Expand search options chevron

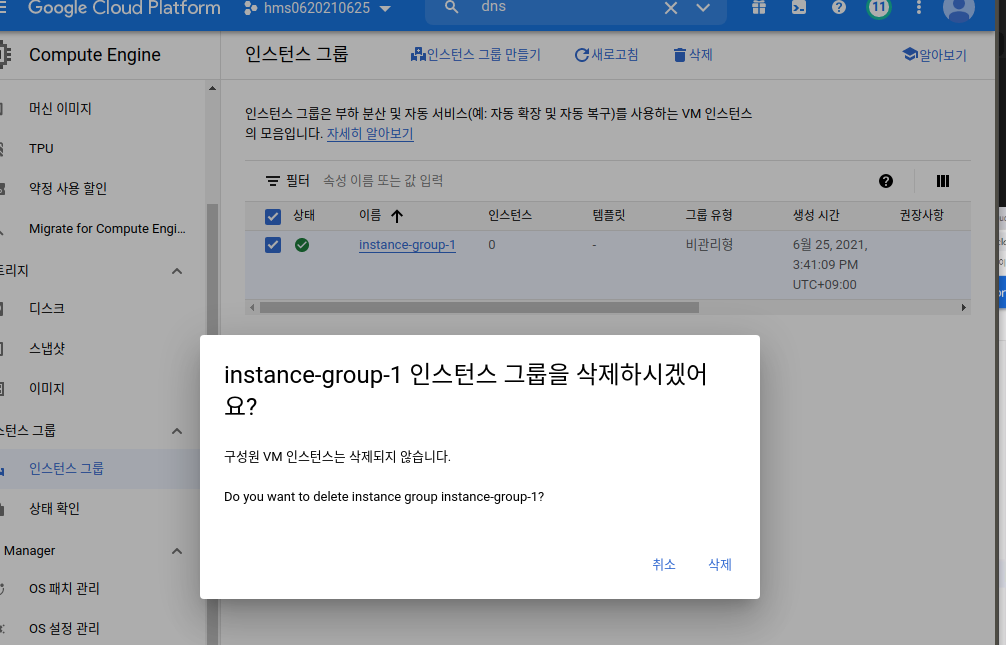[703, 8]
